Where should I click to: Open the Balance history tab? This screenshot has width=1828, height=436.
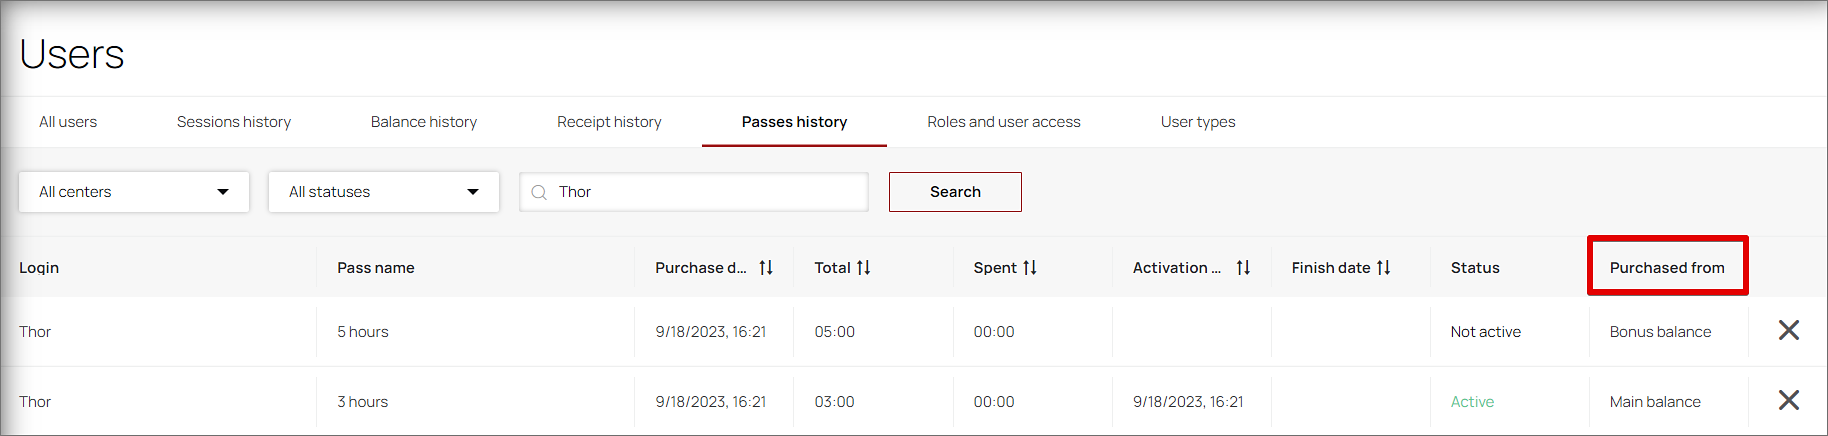pos(424,122)
